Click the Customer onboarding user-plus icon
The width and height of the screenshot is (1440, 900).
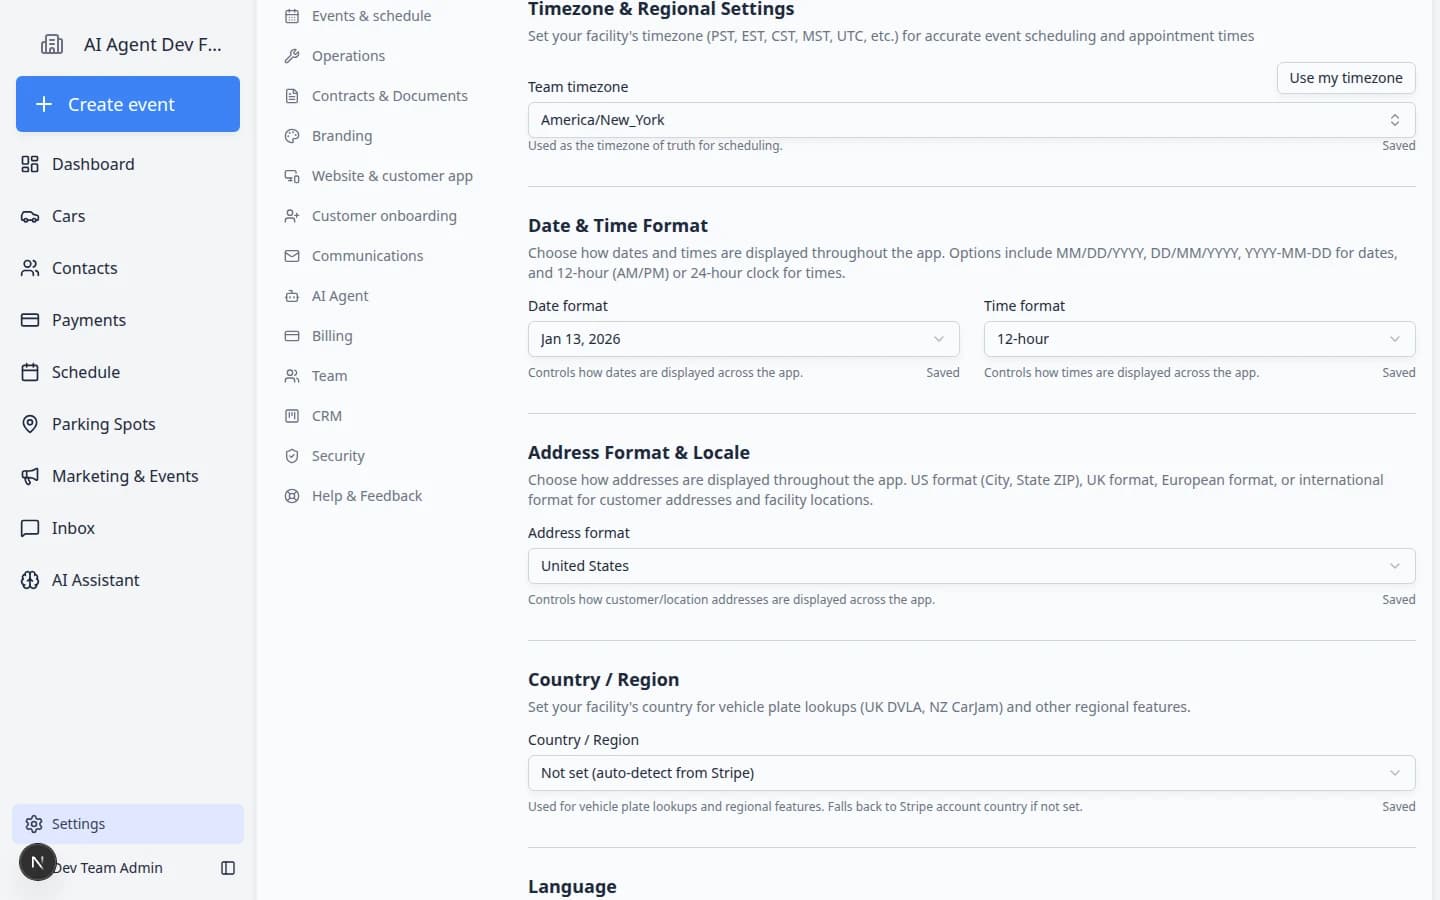[x=292, y=216]
